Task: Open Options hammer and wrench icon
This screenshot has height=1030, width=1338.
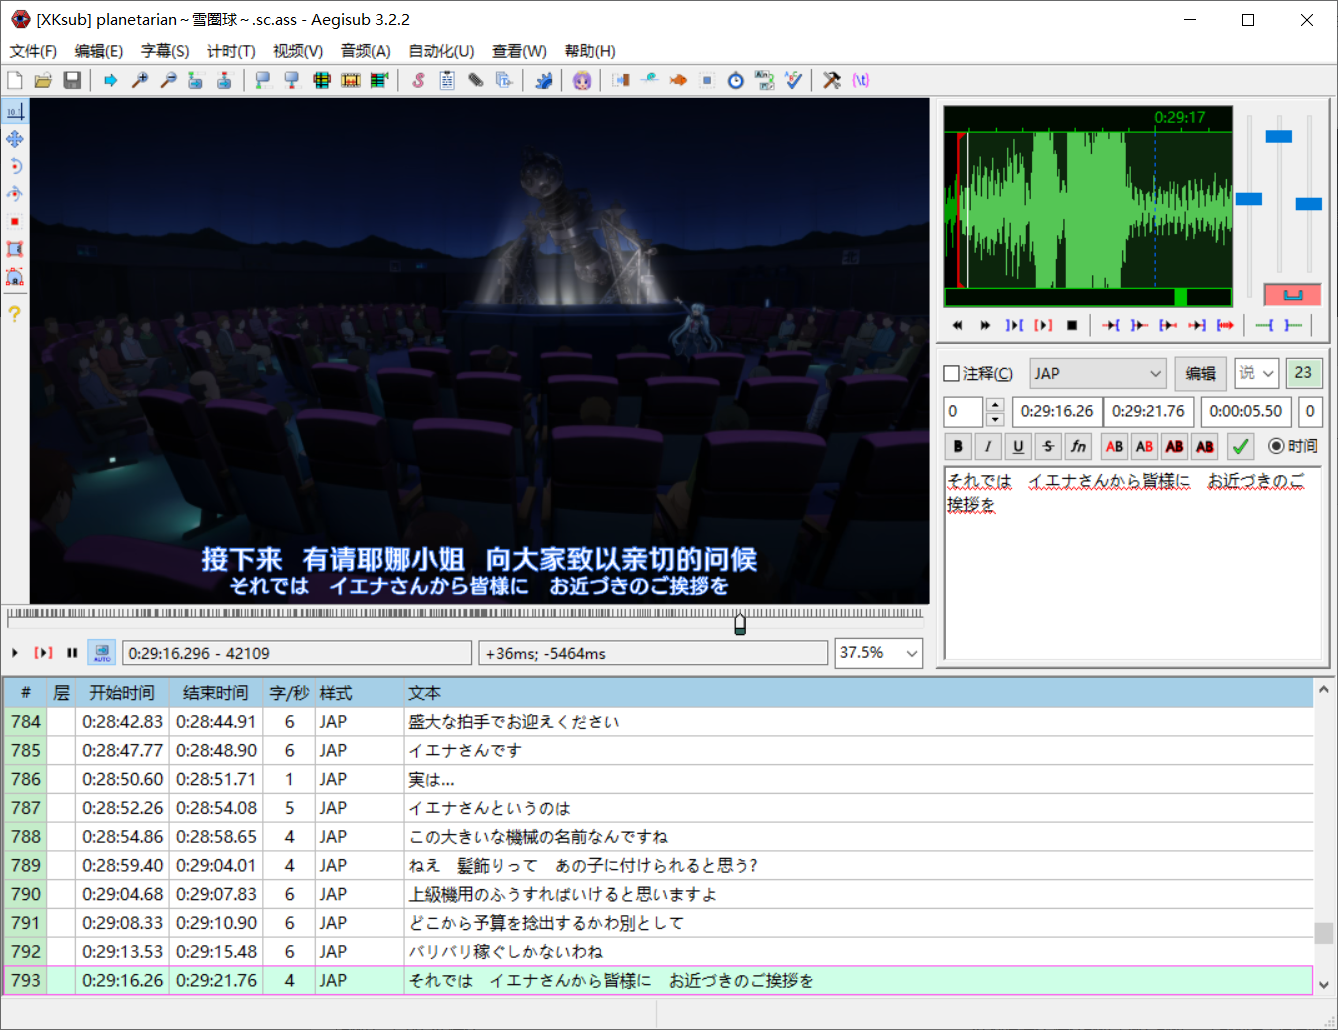Action: click(832, 80)
